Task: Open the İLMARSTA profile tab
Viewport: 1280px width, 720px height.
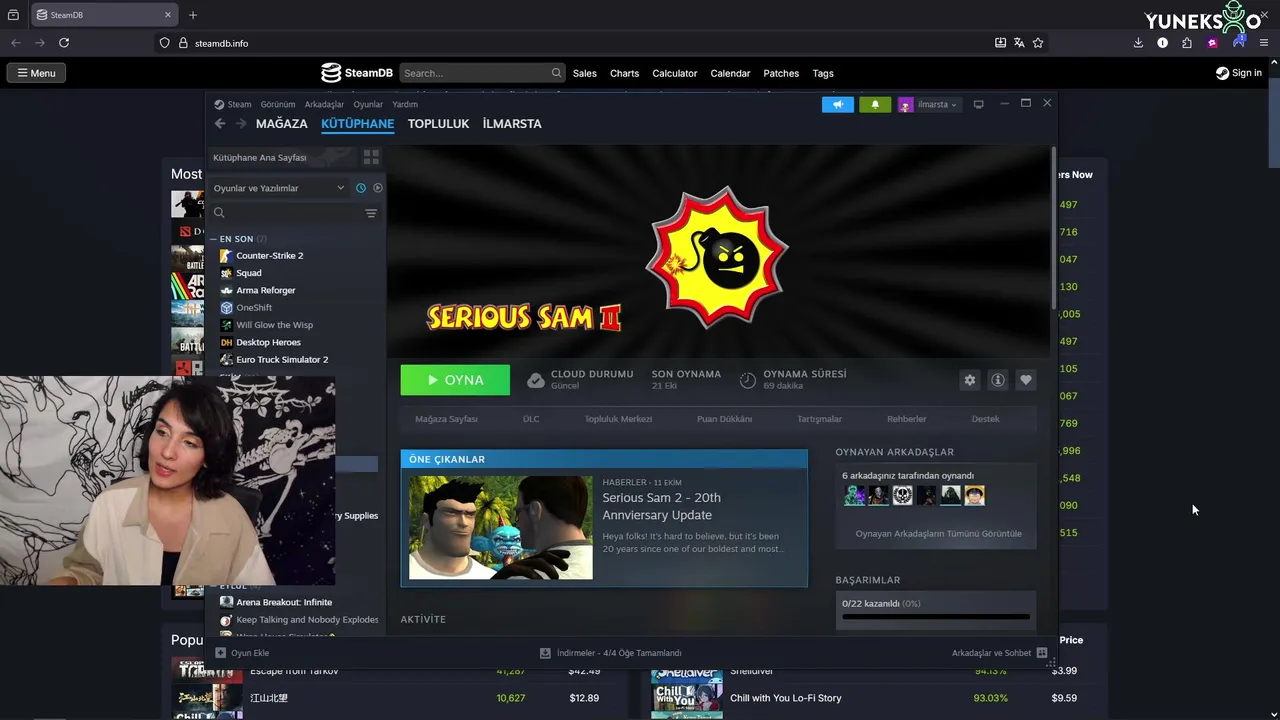Action: click(512, 124)
